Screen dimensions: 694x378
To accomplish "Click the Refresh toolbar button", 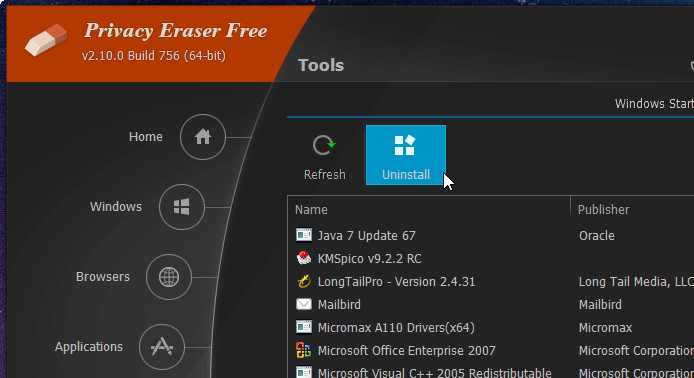I will click(324, 155).
